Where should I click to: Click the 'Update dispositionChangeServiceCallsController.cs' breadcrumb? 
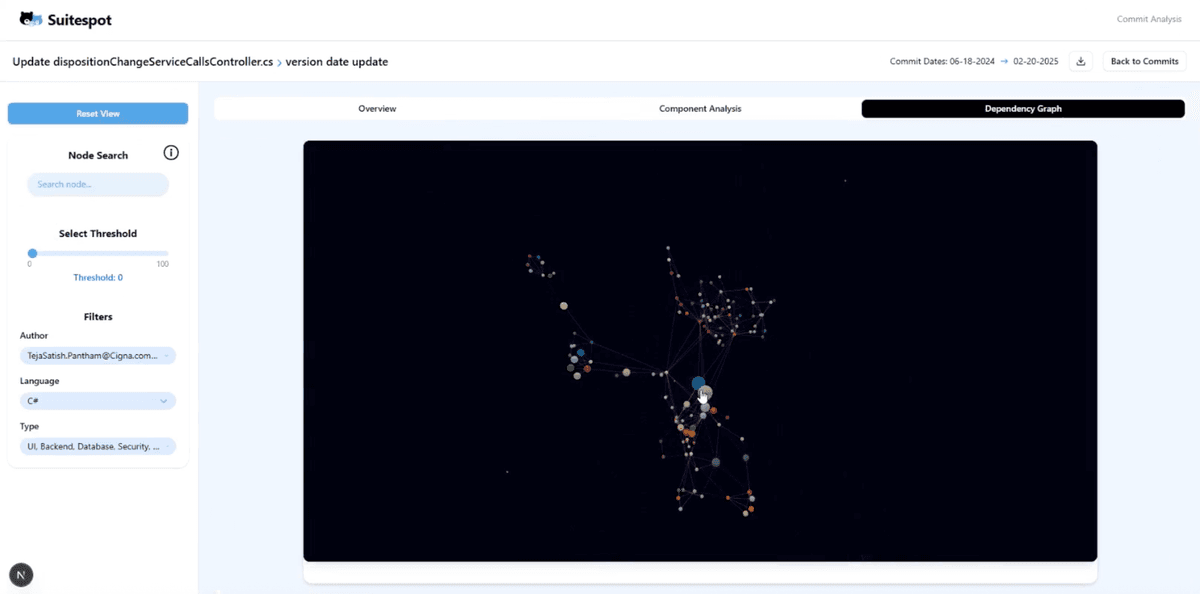coord(142,62)
